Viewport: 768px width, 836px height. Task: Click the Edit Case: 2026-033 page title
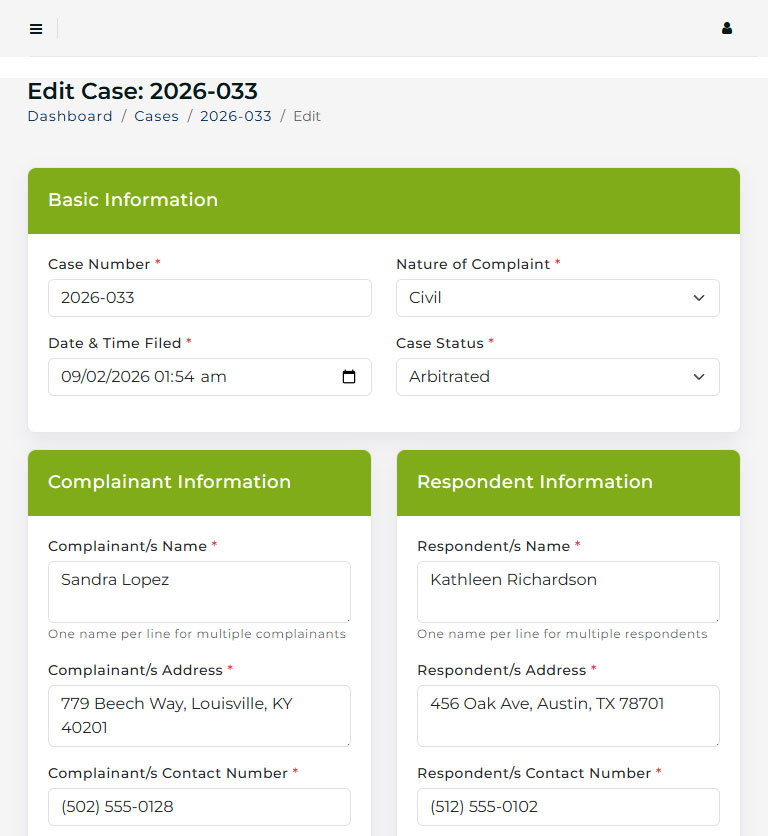[x=142, y=92]
